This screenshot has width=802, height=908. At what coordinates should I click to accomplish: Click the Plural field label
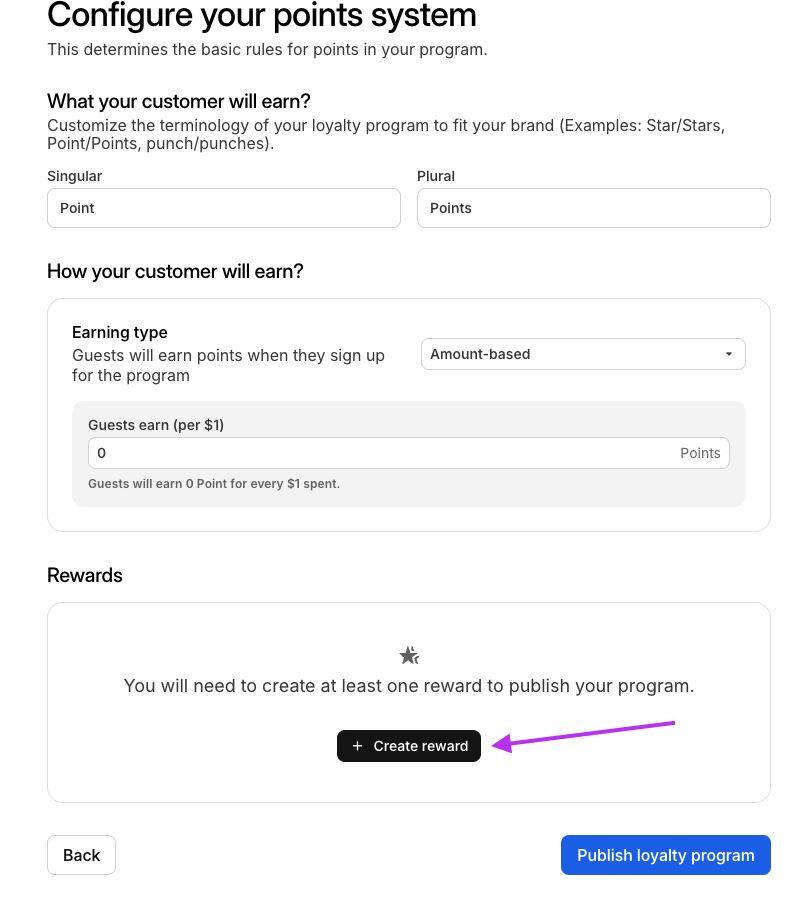coord(436,176)
